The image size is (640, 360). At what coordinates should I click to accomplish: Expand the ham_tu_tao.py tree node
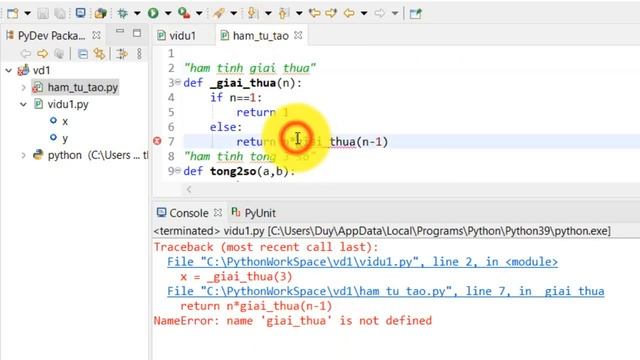24,87
